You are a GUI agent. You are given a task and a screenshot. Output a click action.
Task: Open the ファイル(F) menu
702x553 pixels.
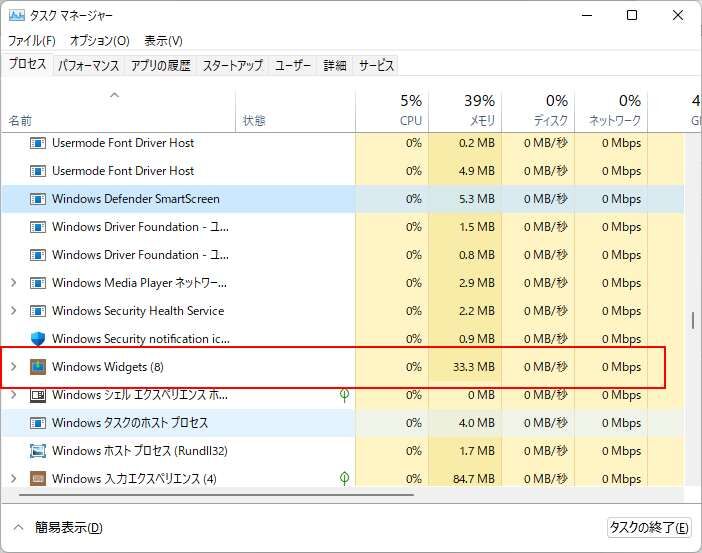click(x=32, y=41)
